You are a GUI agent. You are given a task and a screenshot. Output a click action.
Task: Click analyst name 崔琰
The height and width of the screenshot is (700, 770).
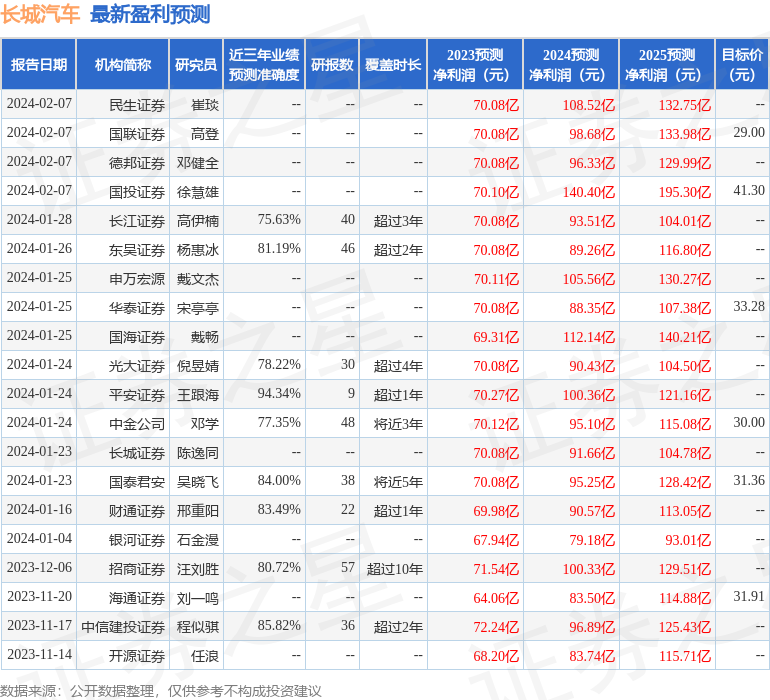pos(205,105)
